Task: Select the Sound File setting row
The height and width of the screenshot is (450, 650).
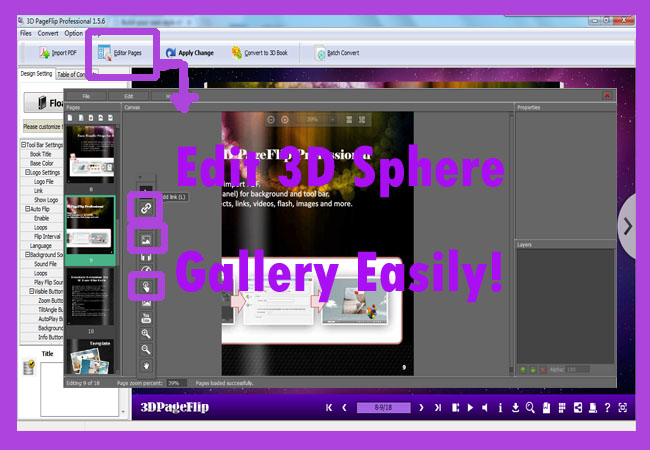Action: pyautogui.click(x=42, y=264)
